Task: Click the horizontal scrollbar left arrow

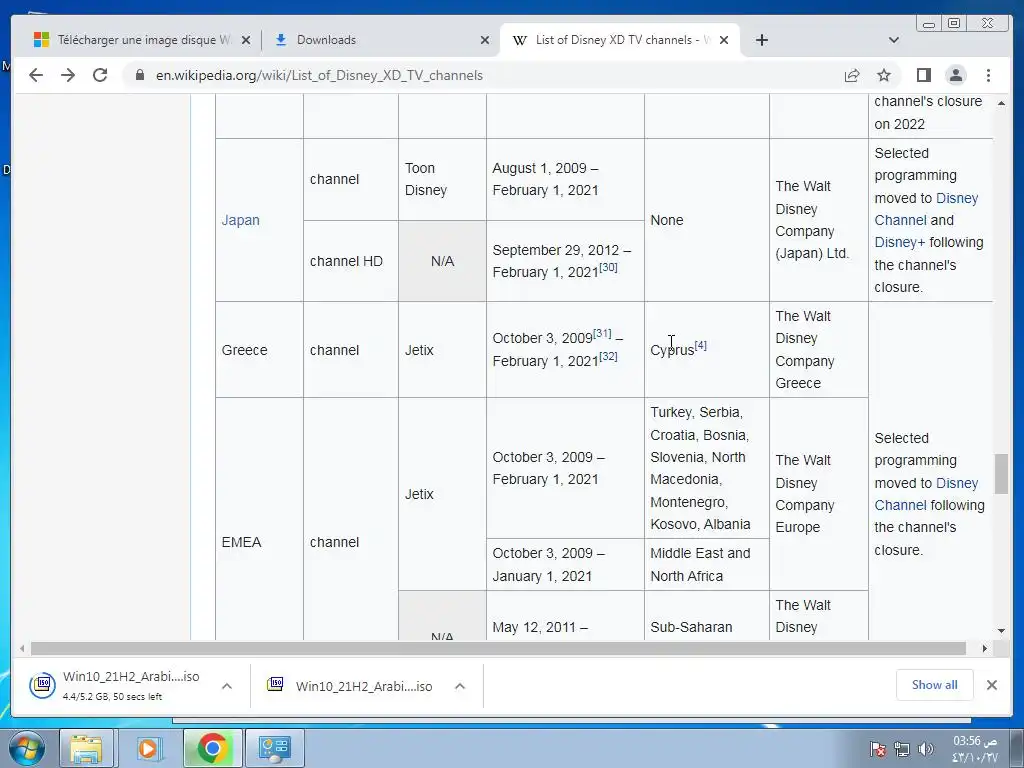Action: click(22, 648)
